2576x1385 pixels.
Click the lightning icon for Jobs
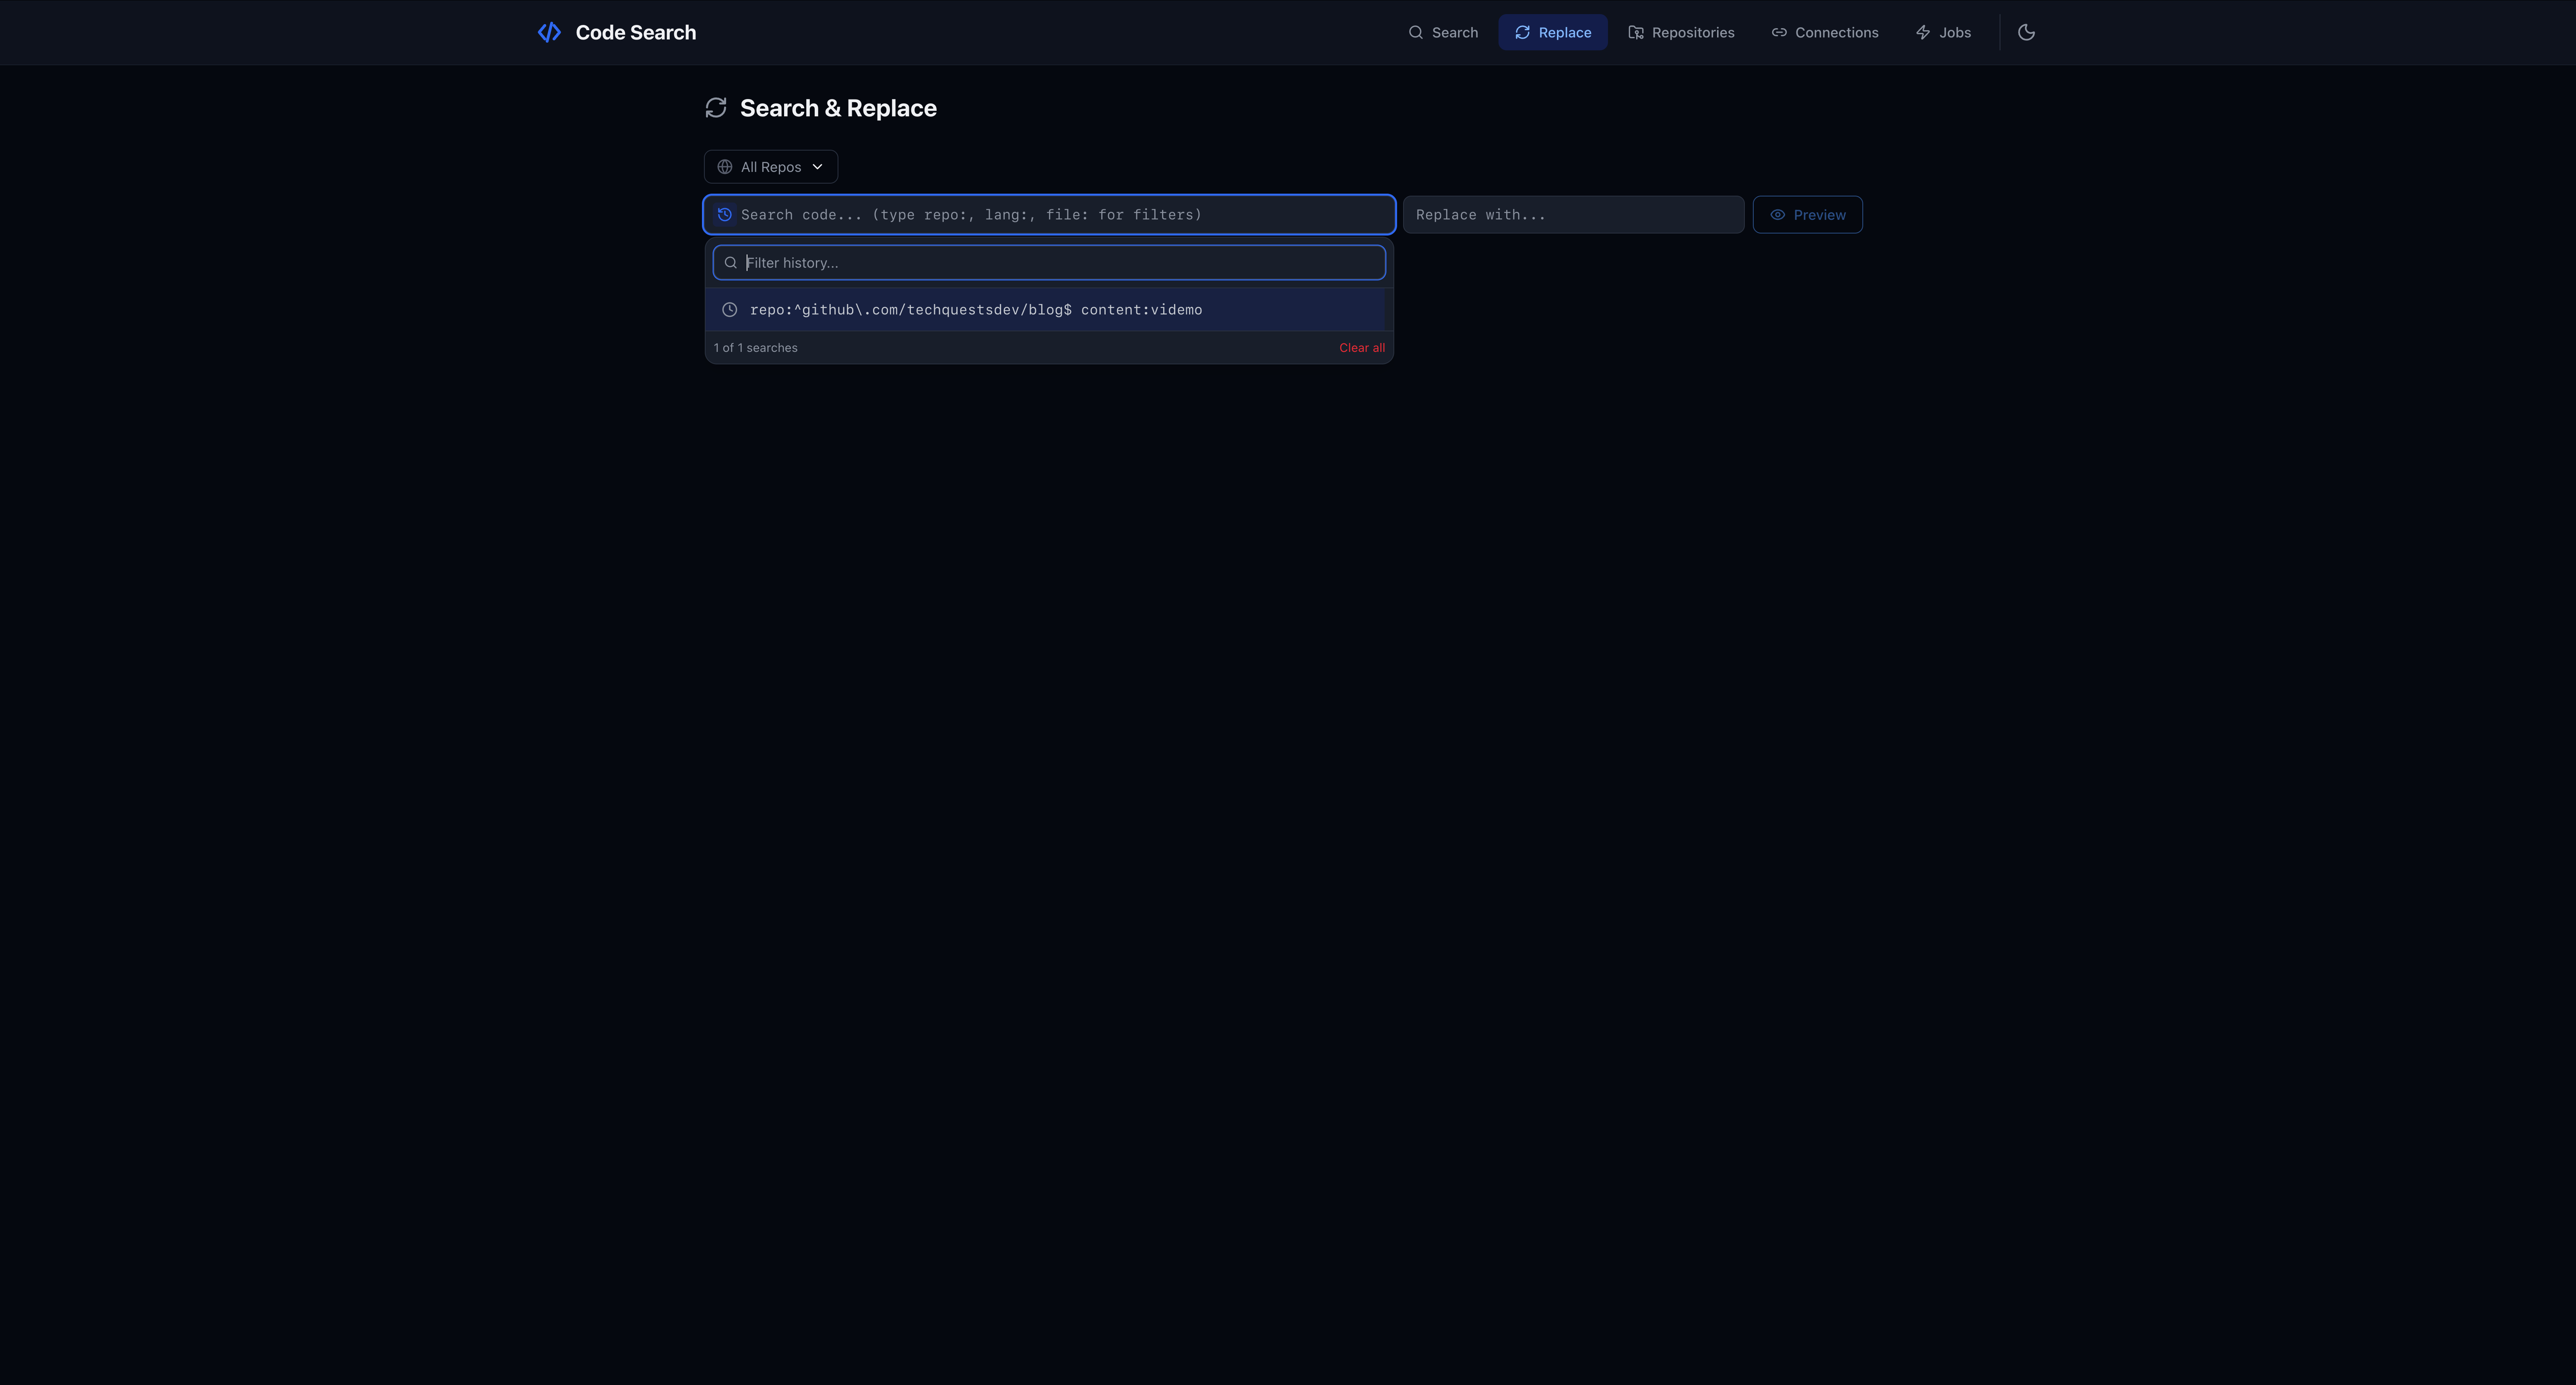pos(1922,32)
